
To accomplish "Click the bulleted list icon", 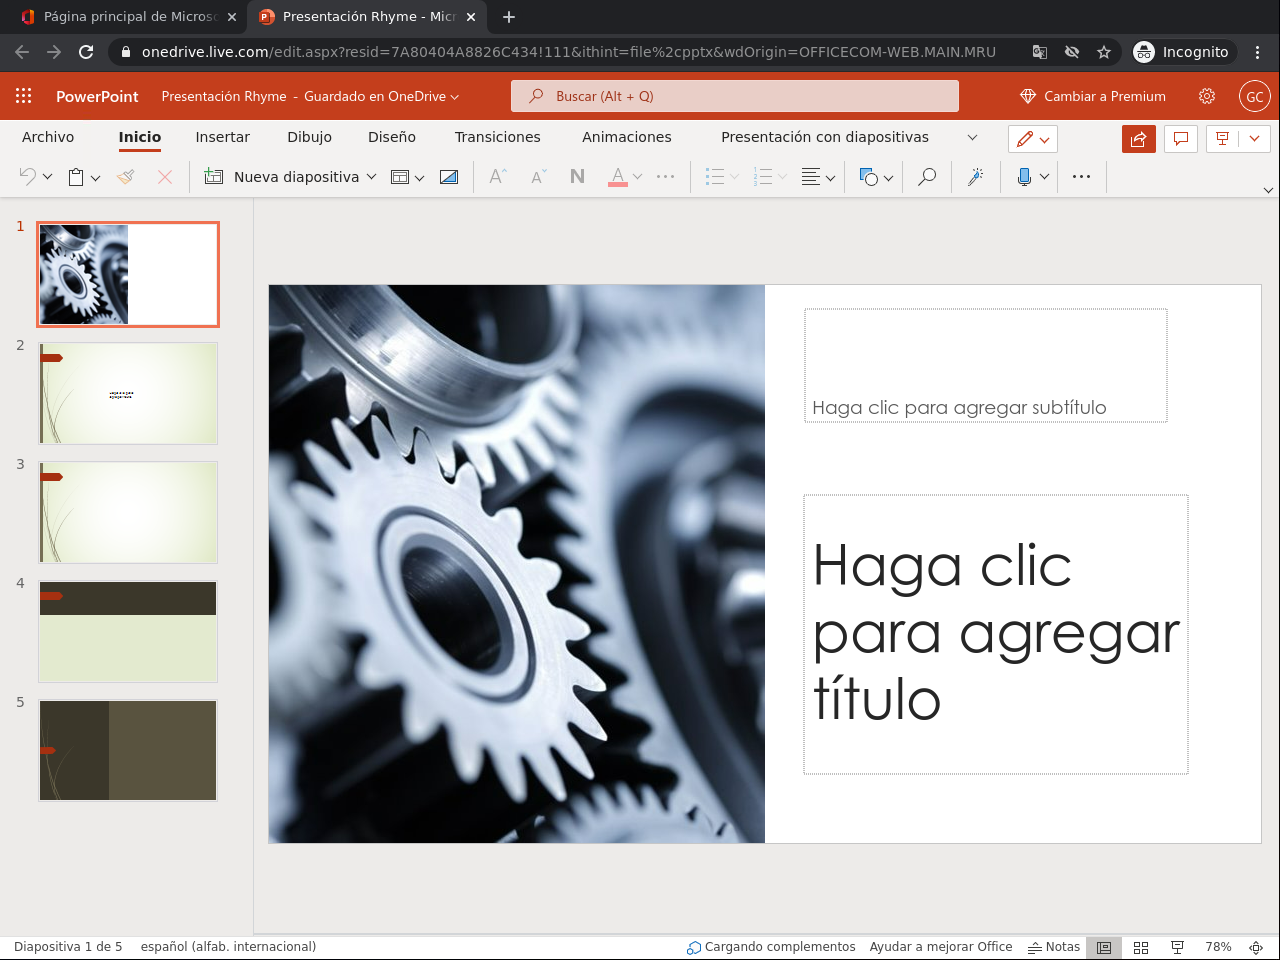I will coord(714,177).
